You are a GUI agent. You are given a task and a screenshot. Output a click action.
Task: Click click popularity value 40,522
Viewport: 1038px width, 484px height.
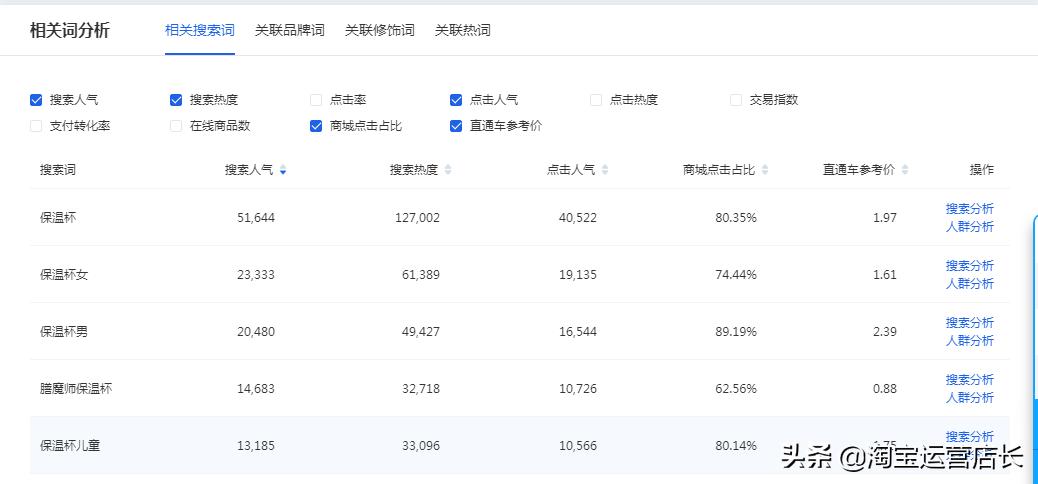[x=577, y=218]
